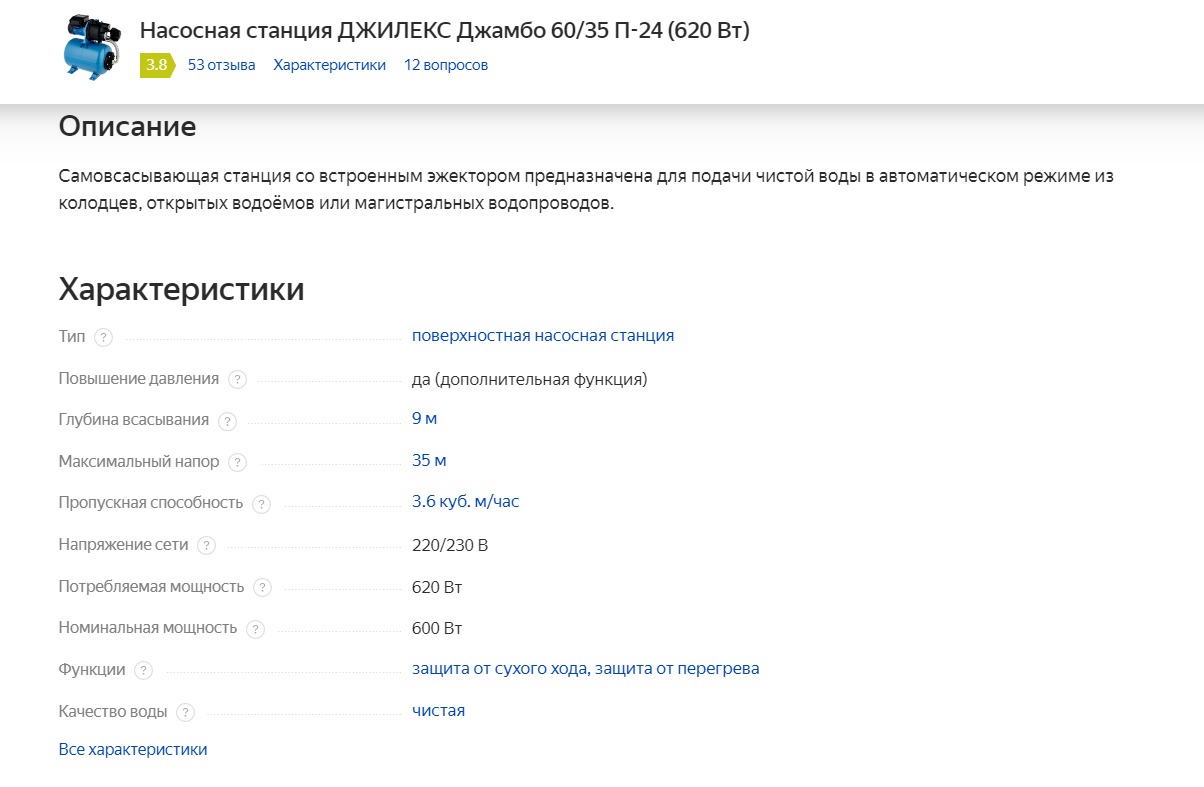Screen dimensions: 1204x787
Task: Click the да (дополнительная функция) value
Action: tap(530, 380)
